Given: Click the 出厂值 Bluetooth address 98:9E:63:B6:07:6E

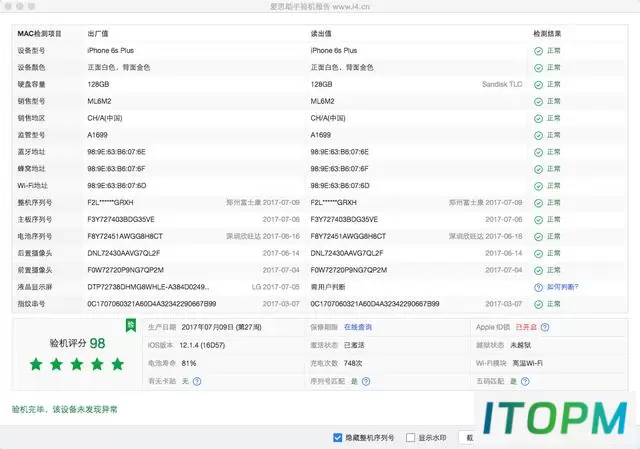Looking at the screenshot, I should click(116, 152).
